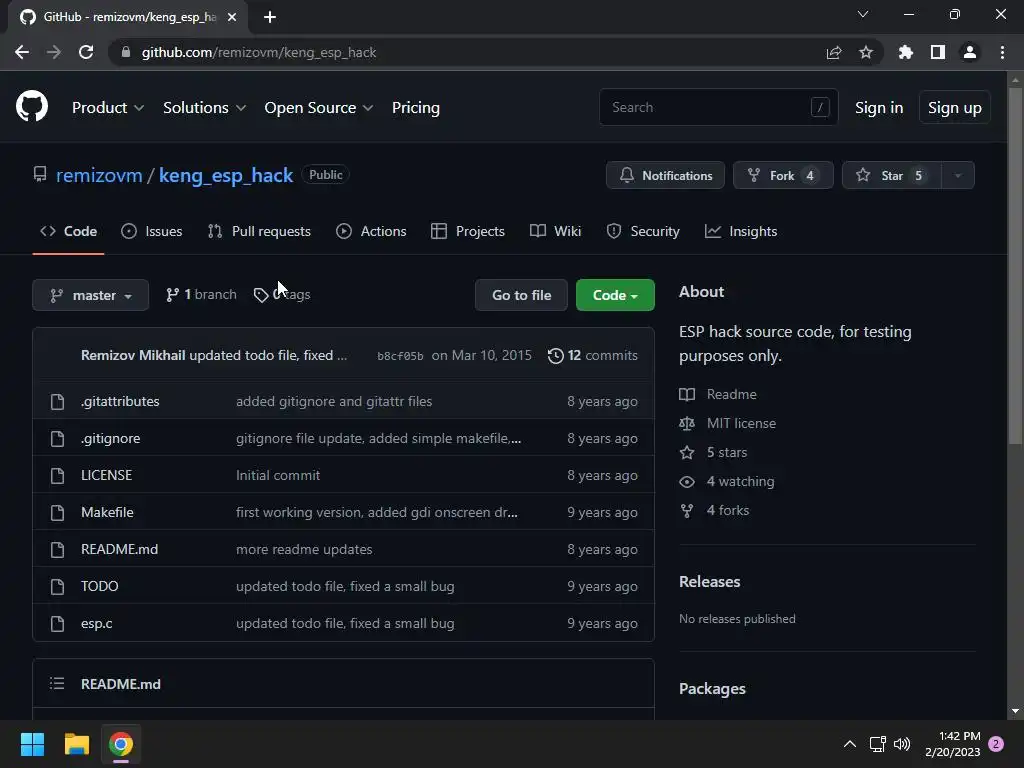Click the fork icon beside 4 forks
The image size is (1024, 768).
click(x=687, y=511)
